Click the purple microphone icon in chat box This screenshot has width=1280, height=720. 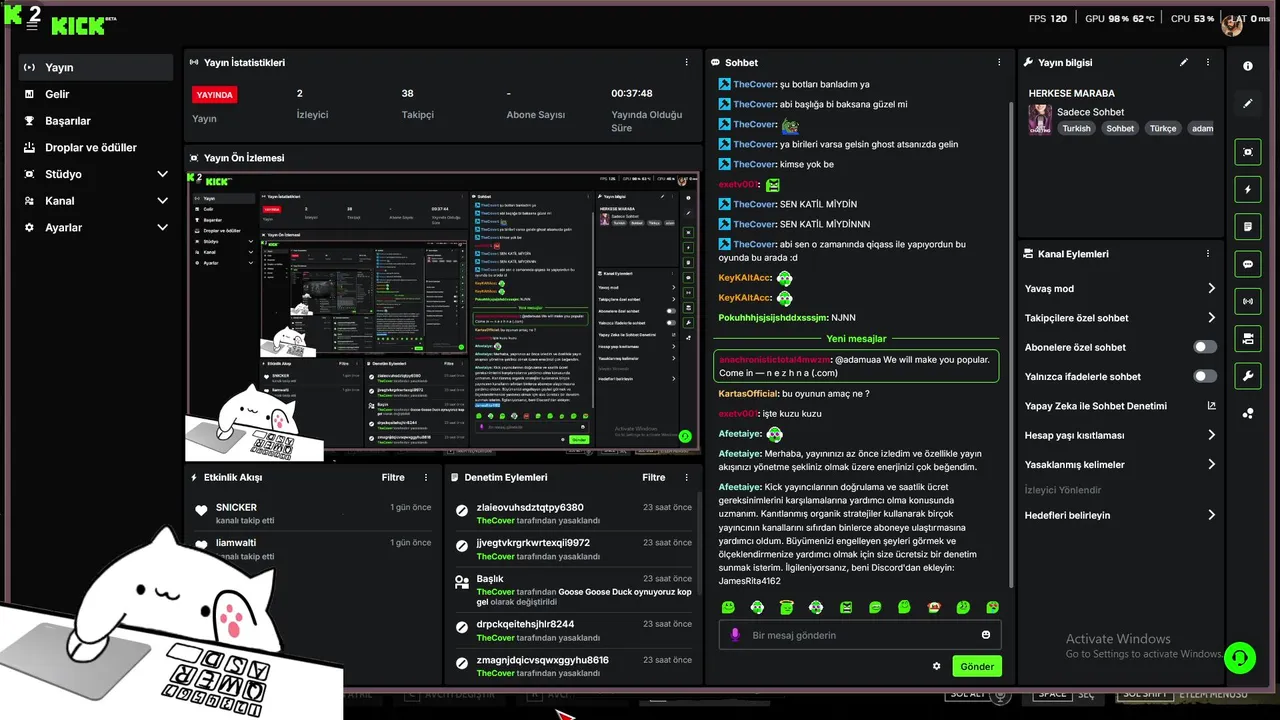[x=736, y=635]
